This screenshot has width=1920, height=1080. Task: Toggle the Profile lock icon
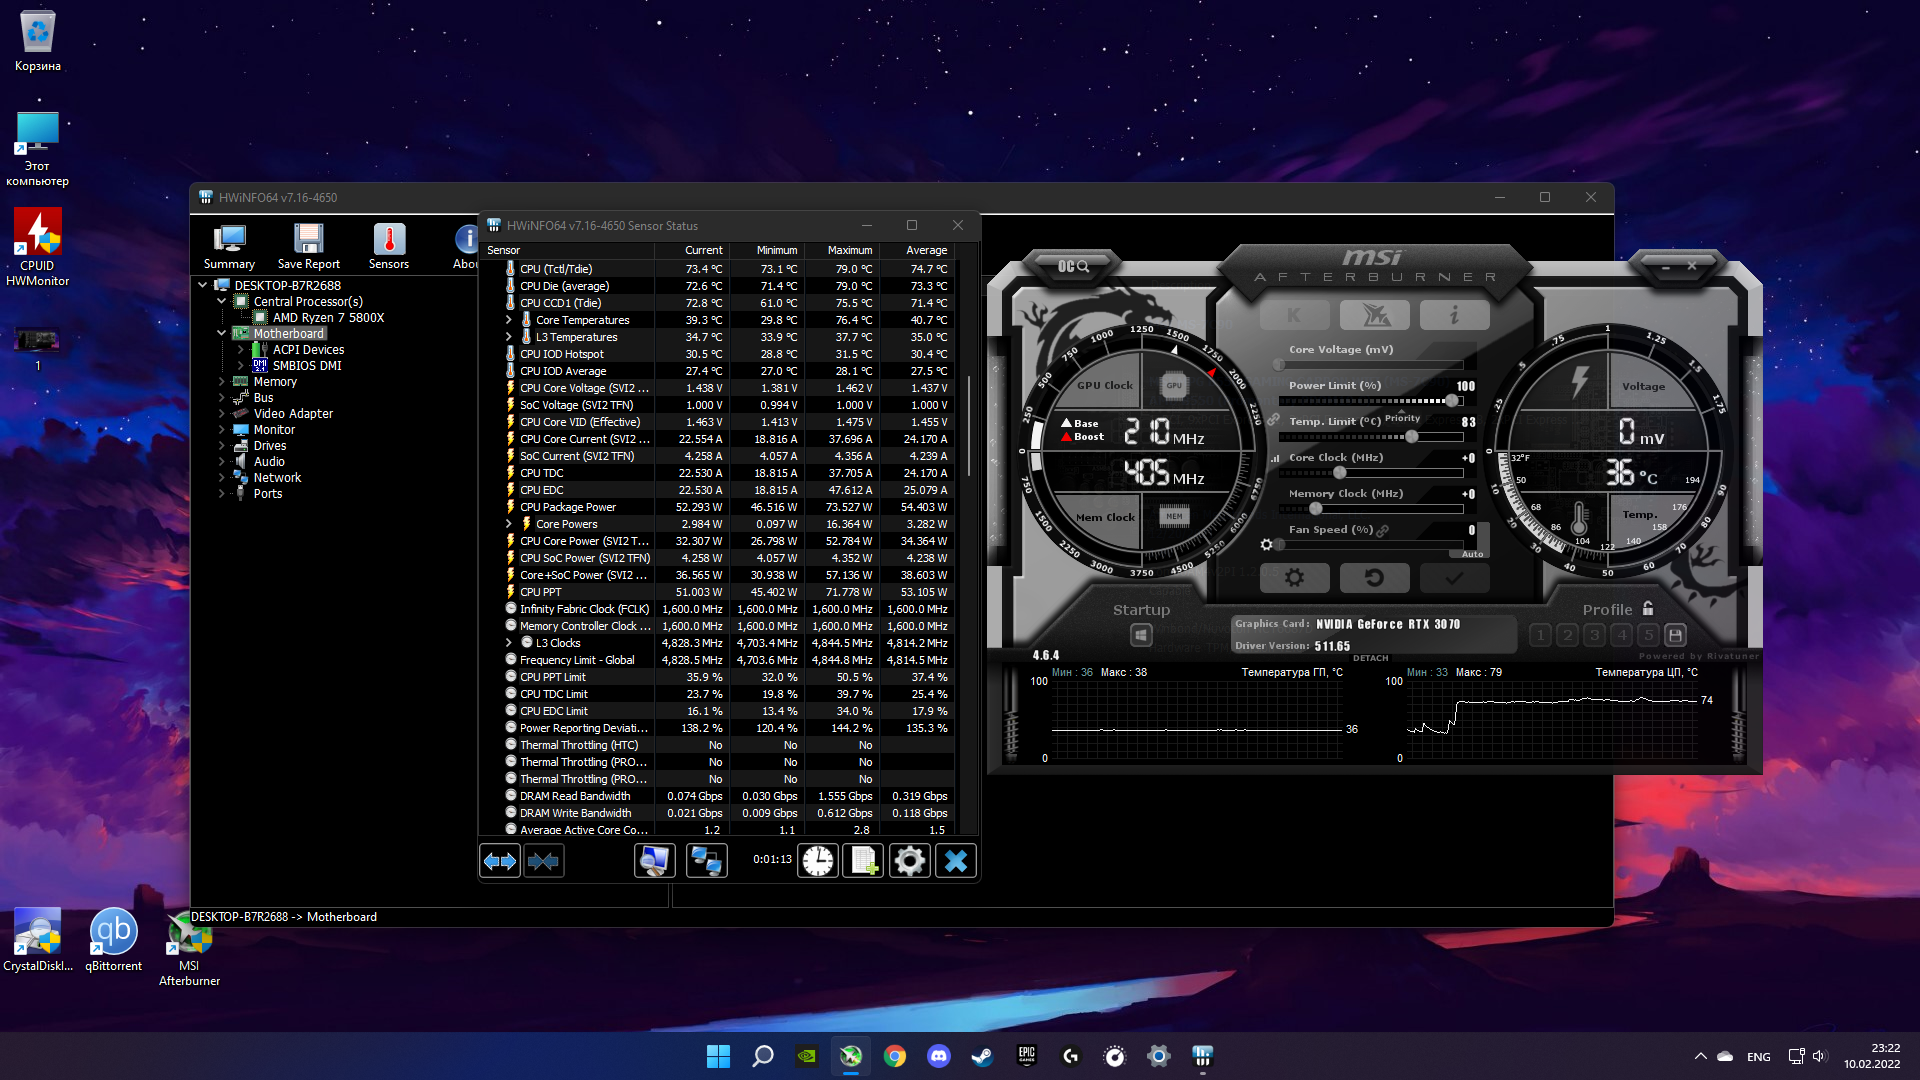[x=1648, y=609]
